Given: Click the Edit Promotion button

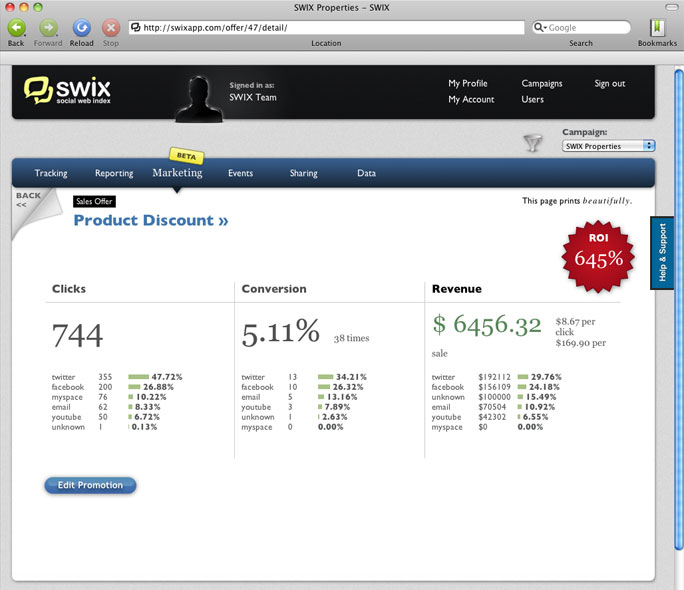Looking at the screenshot, I should (90, 485).
